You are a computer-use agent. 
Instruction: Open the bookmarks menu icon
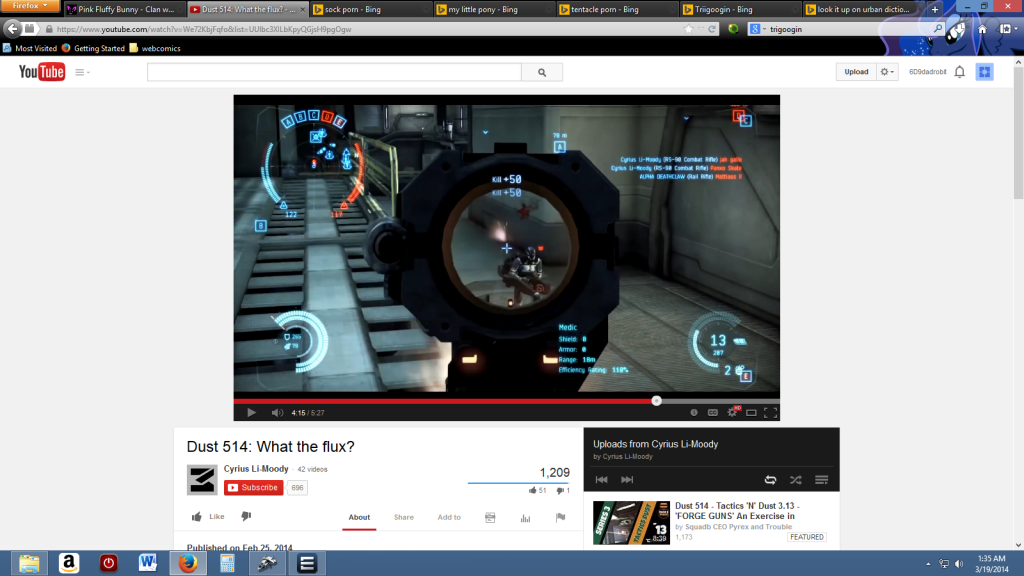[1008, 29]
